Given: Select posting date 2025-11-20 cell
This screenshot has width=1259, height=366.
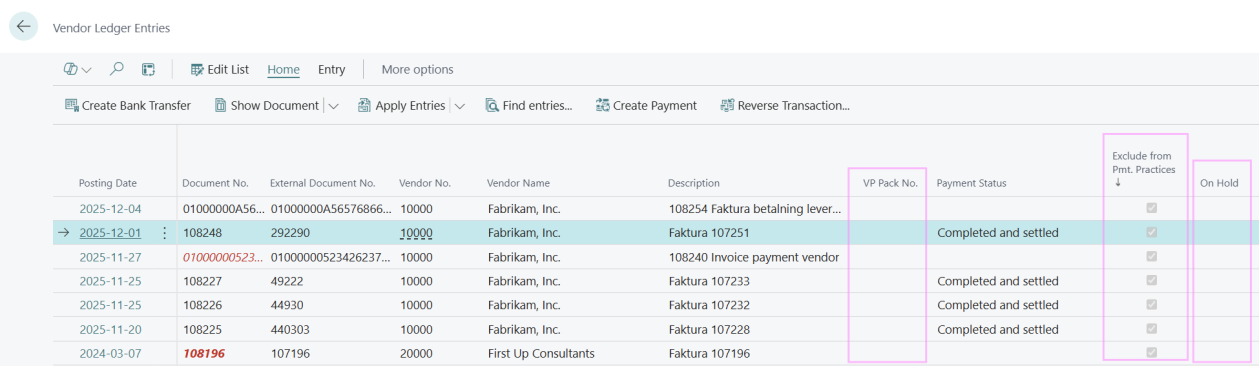Looking at the screenshot, I should tap(110, 329).
